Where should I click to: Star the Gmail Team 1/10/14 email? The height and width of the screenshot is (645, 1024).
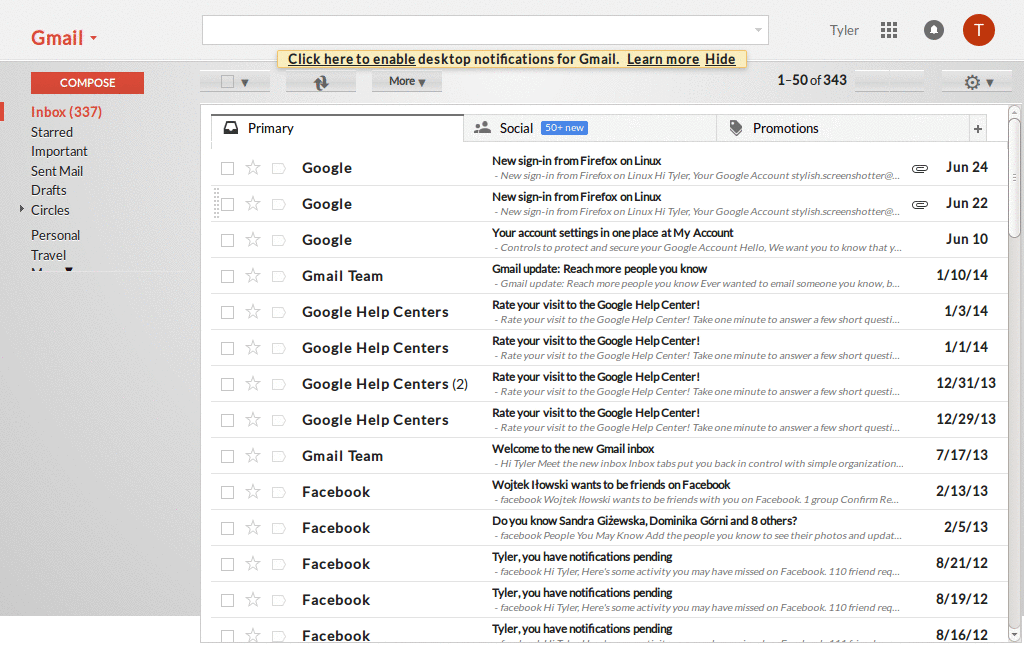click(253, 275)
